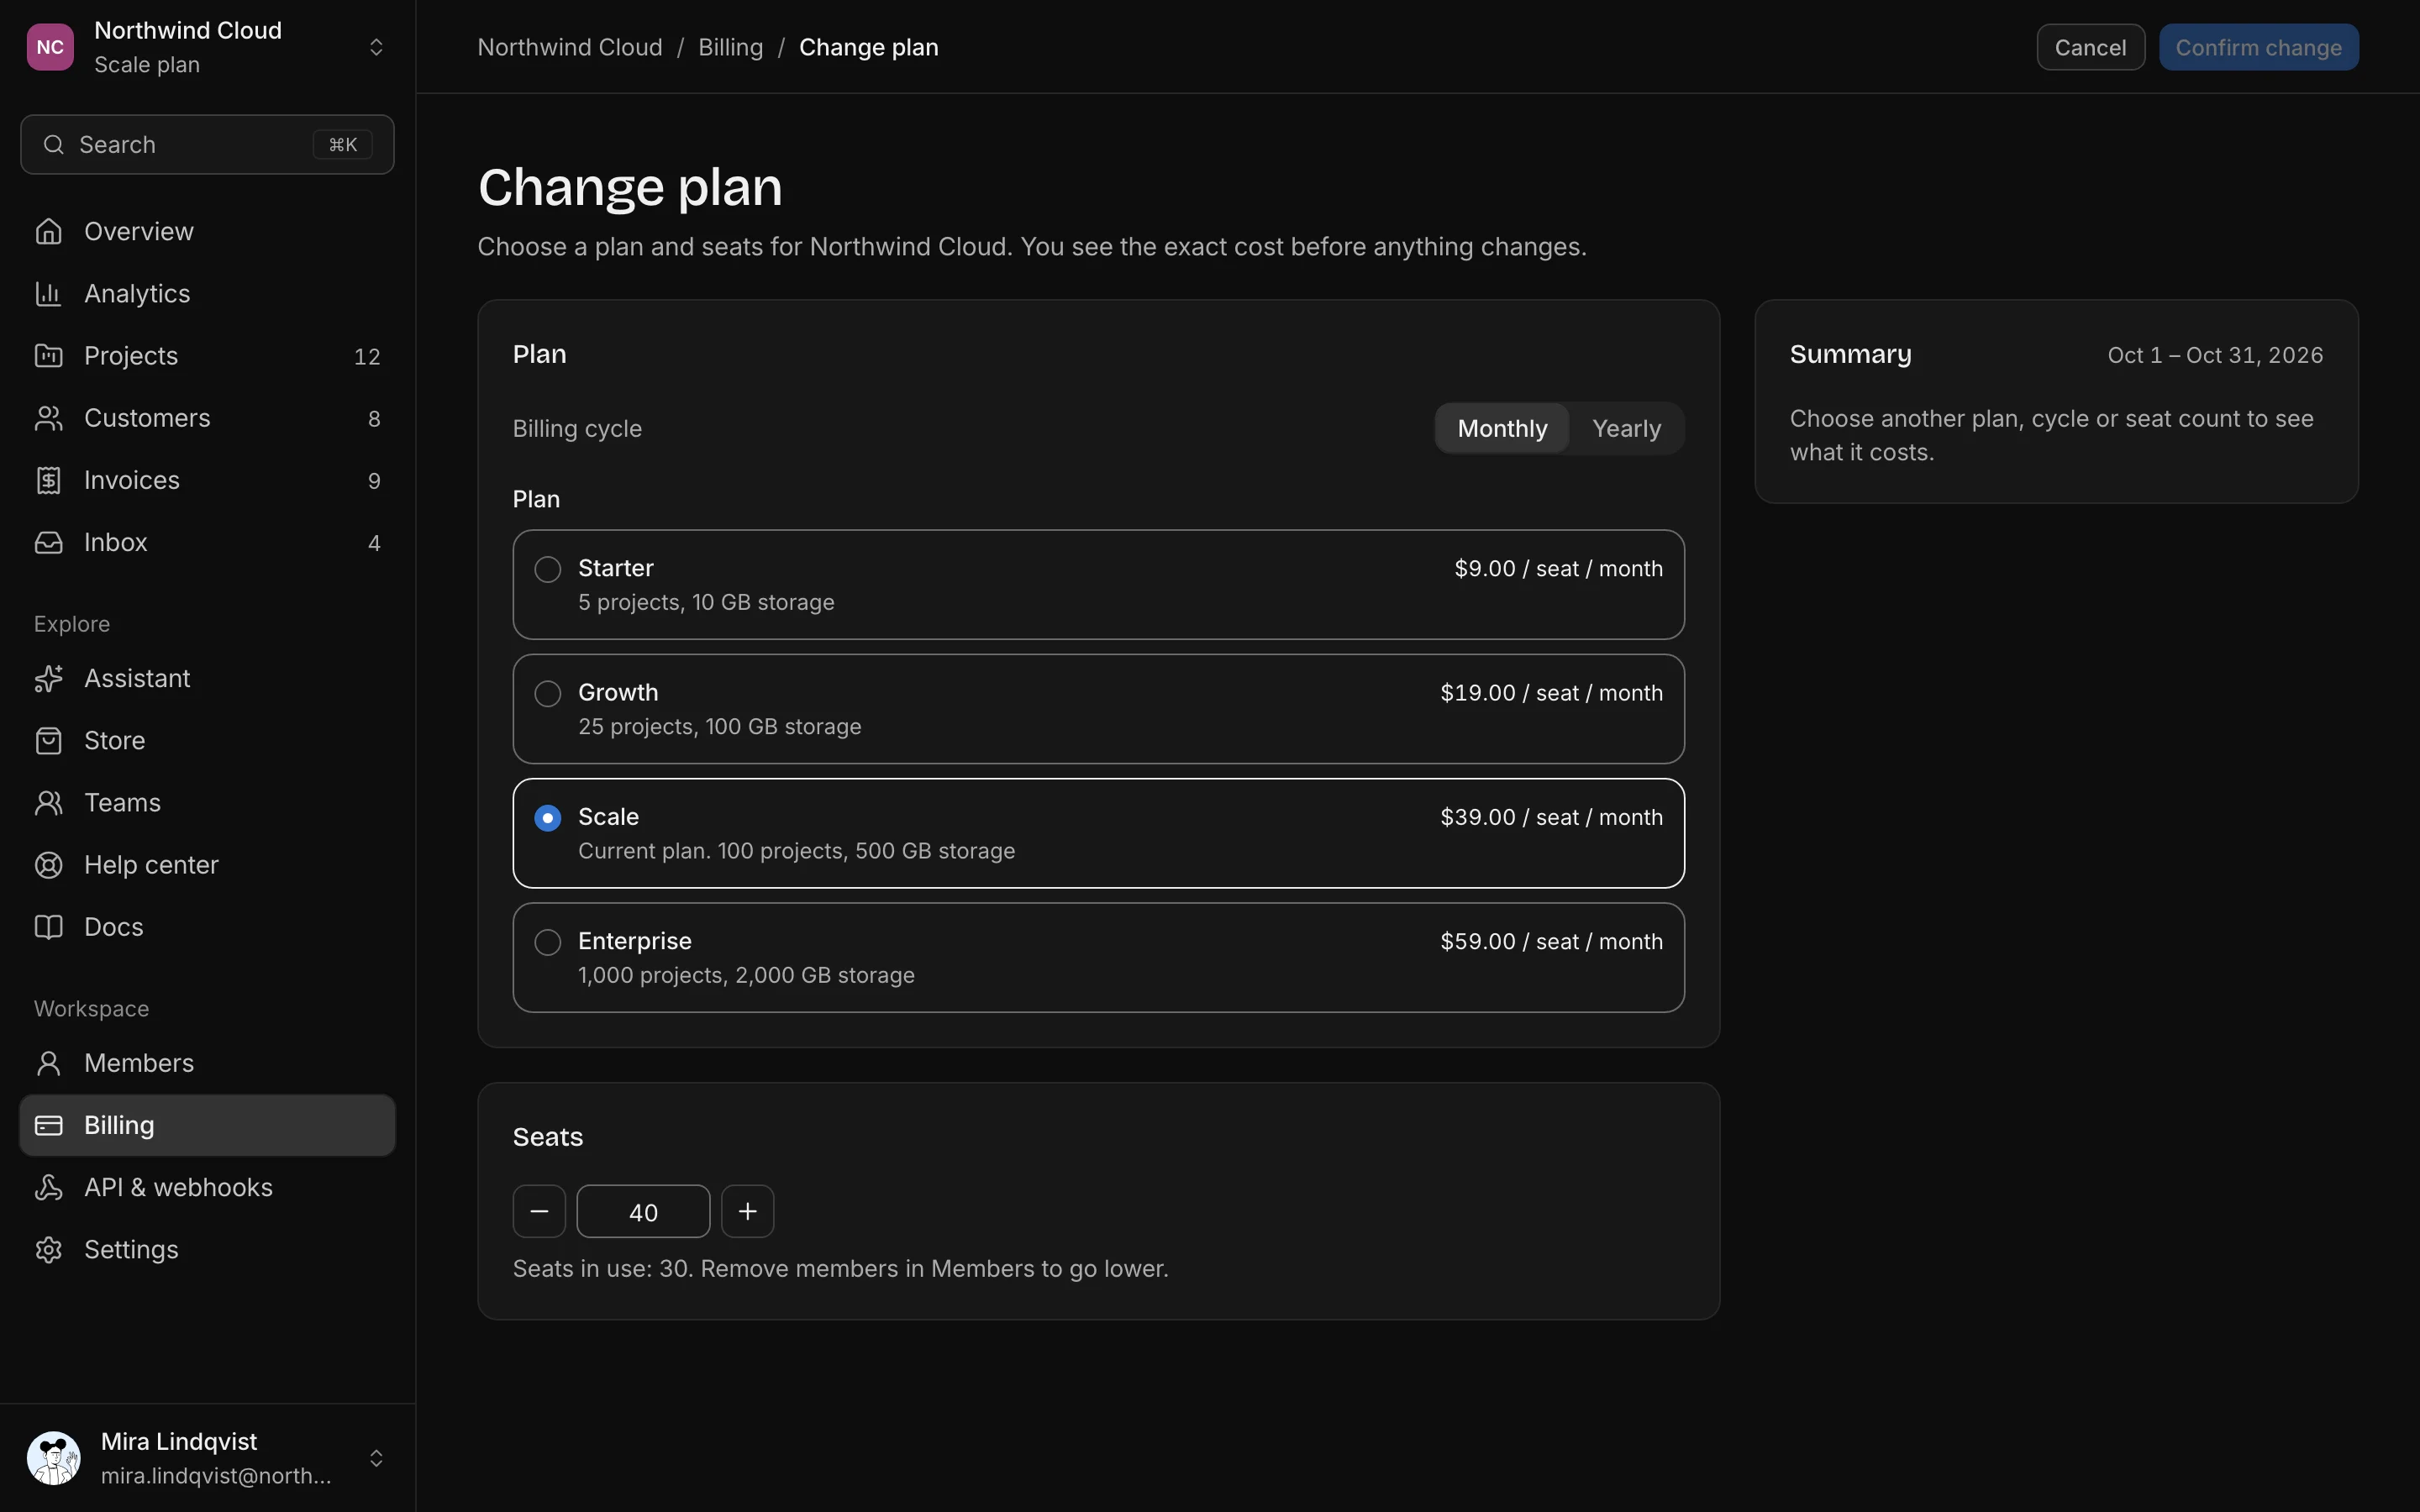Open Analytics via the bar chart icon
The width and height of the screenshot is (2420, 1512).
[x=48, y=293]
